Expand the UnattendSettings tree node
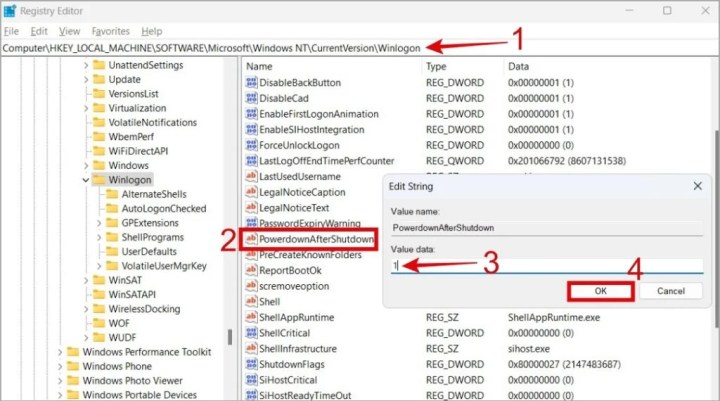720x401 pixels. pyautogui.click(x=86, y=65)
